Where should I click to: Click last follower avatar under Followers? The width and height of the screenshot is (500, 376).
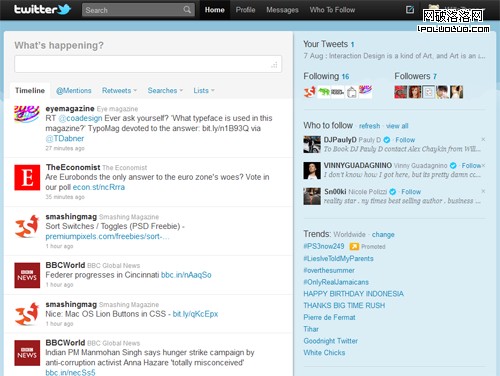(x=456, y=92)
